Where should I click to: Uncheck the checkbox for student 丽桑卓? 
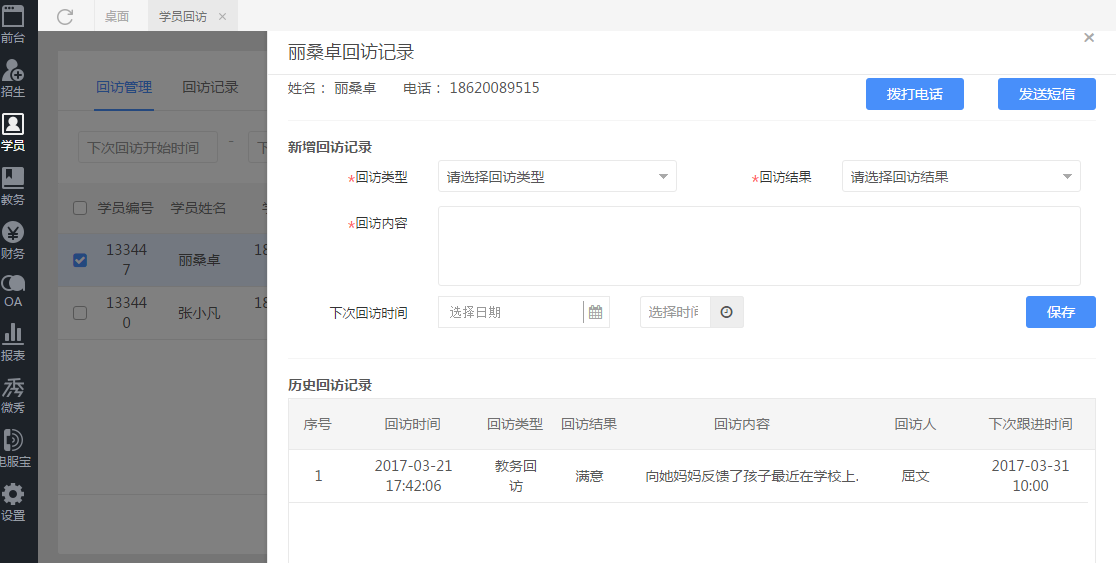(80, 260)
